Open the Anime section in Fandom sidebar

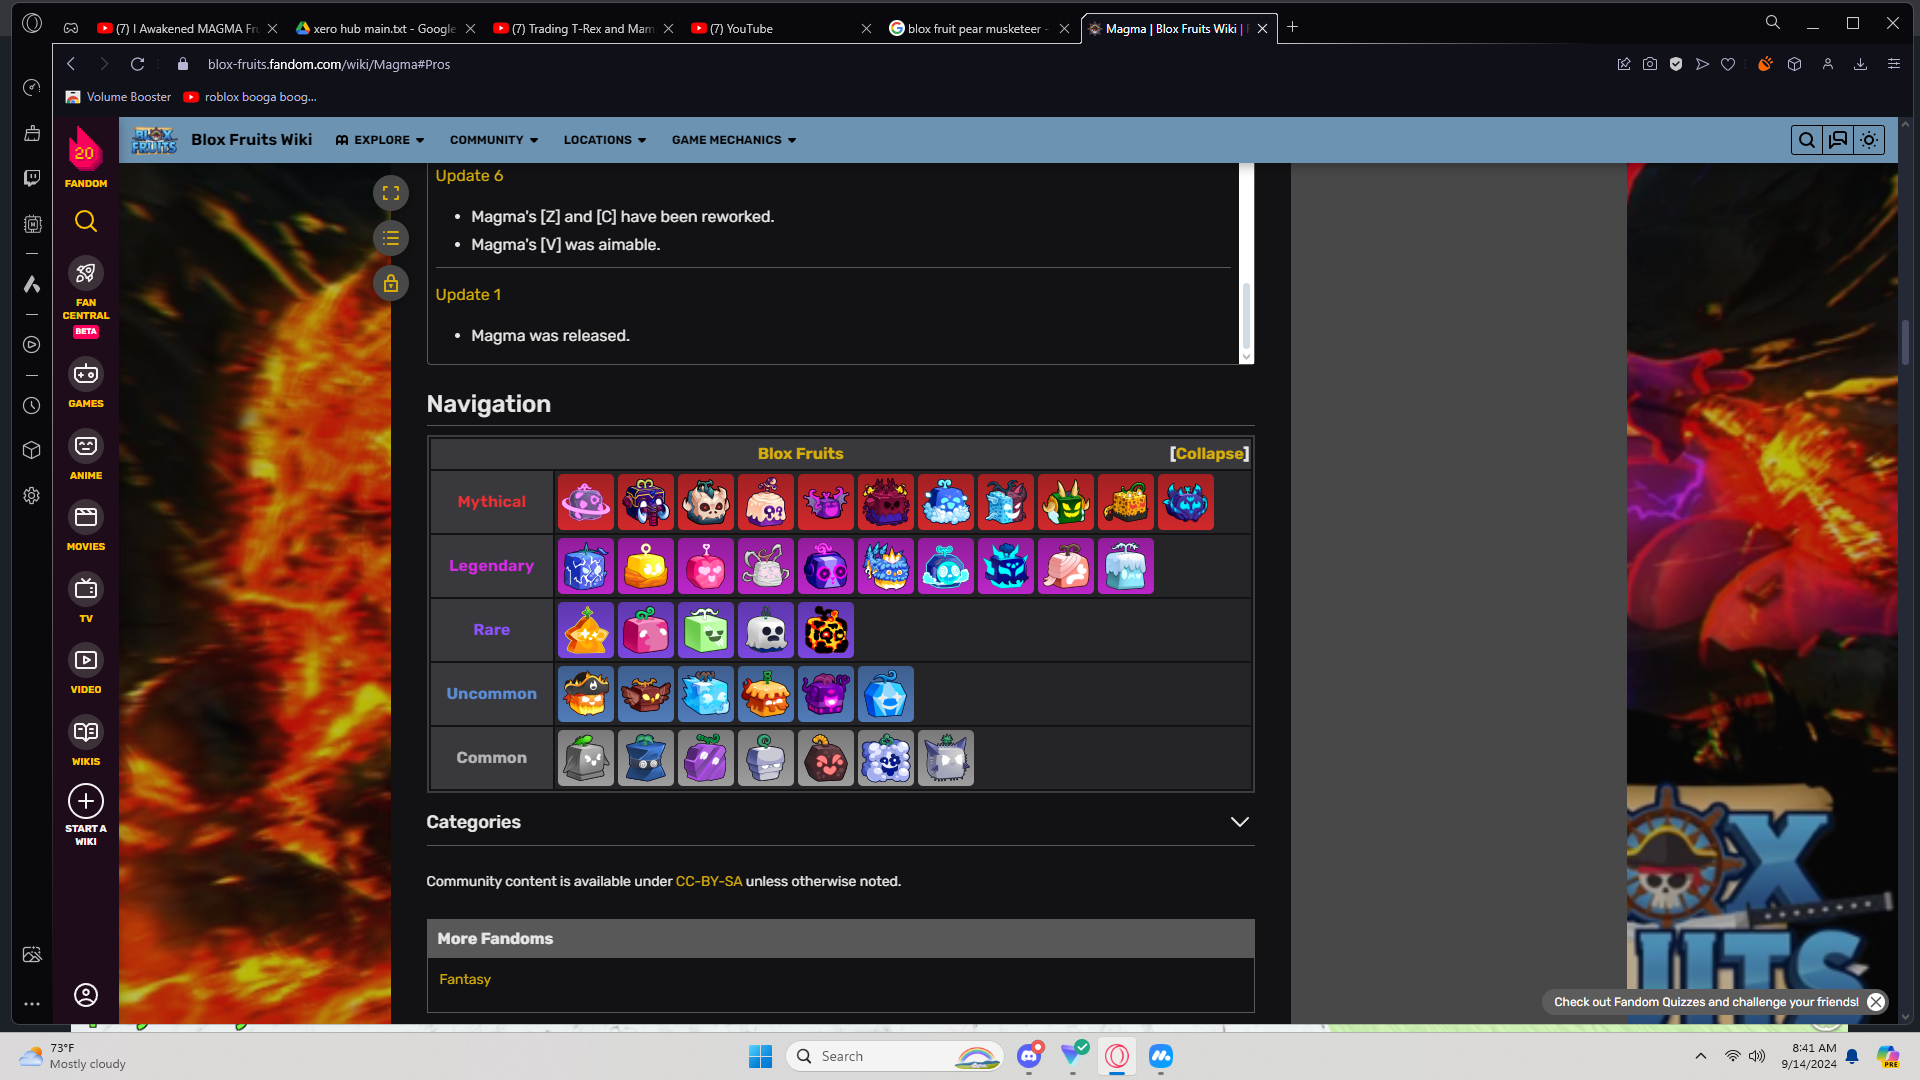pyautogui.click(x=86, y=456)
